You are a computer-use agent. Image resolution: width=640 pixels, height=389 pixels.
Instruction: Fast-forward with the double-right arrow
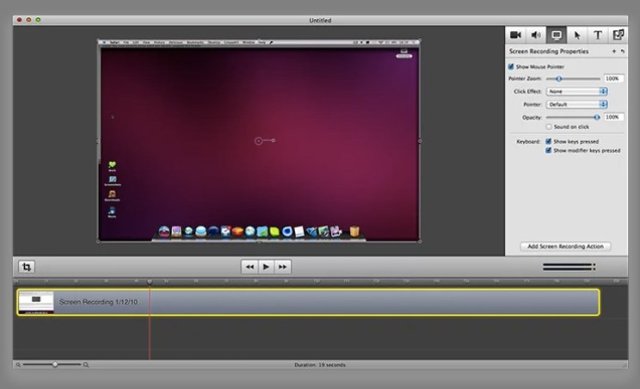(x=282, y=267)
